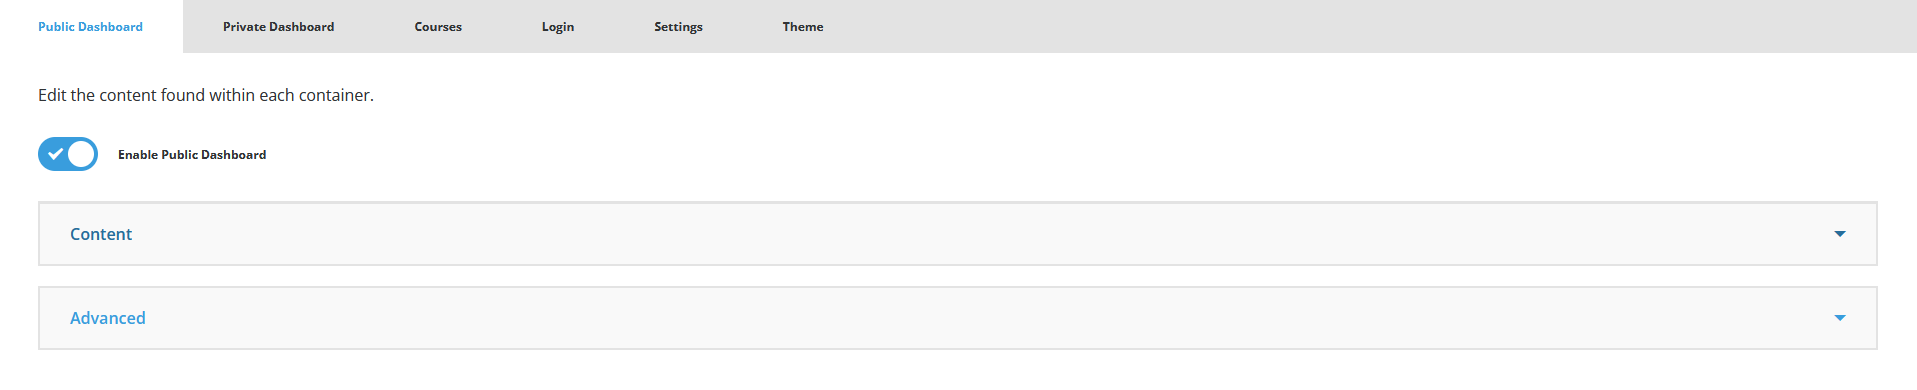Expand the Content accordion section
The image size is (1917, 390).
958,234
